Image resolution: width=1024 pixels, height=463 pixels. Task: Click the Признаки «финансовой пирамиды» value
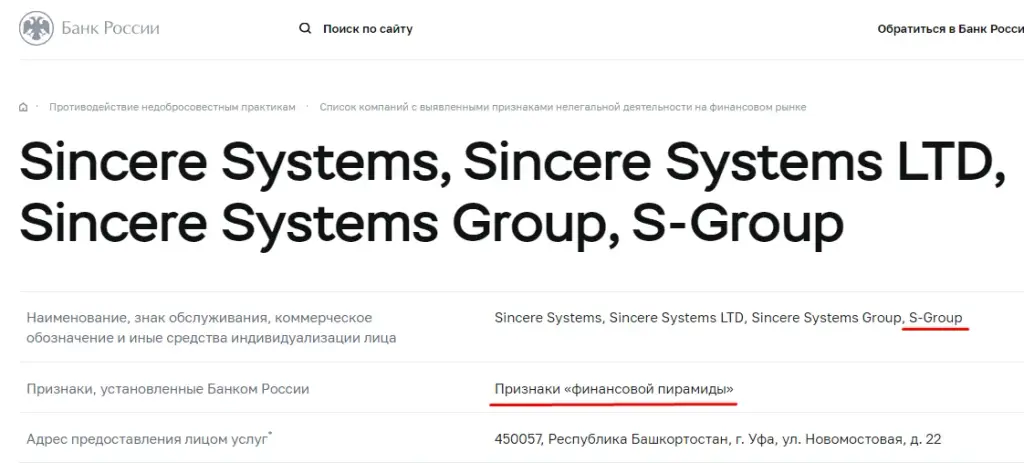click(x=615, y=389)
